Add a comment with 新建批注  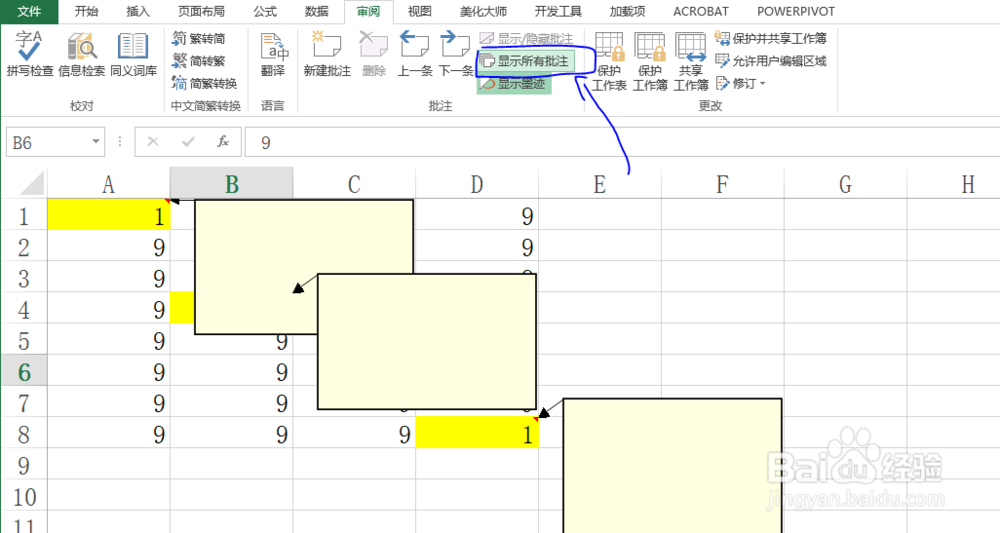click(x=327, y=54)
